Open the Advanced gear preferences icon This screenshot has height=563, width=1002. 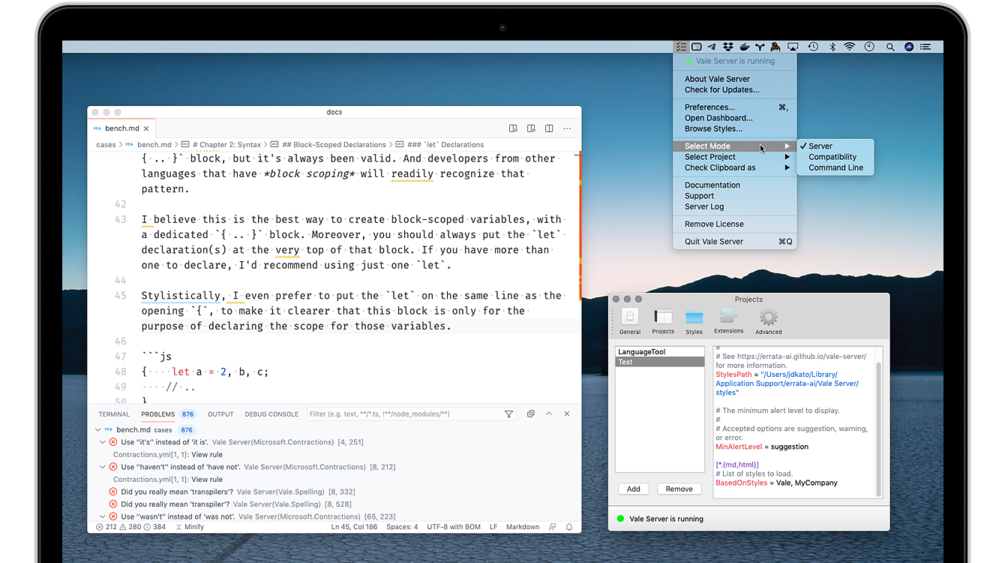768,321
